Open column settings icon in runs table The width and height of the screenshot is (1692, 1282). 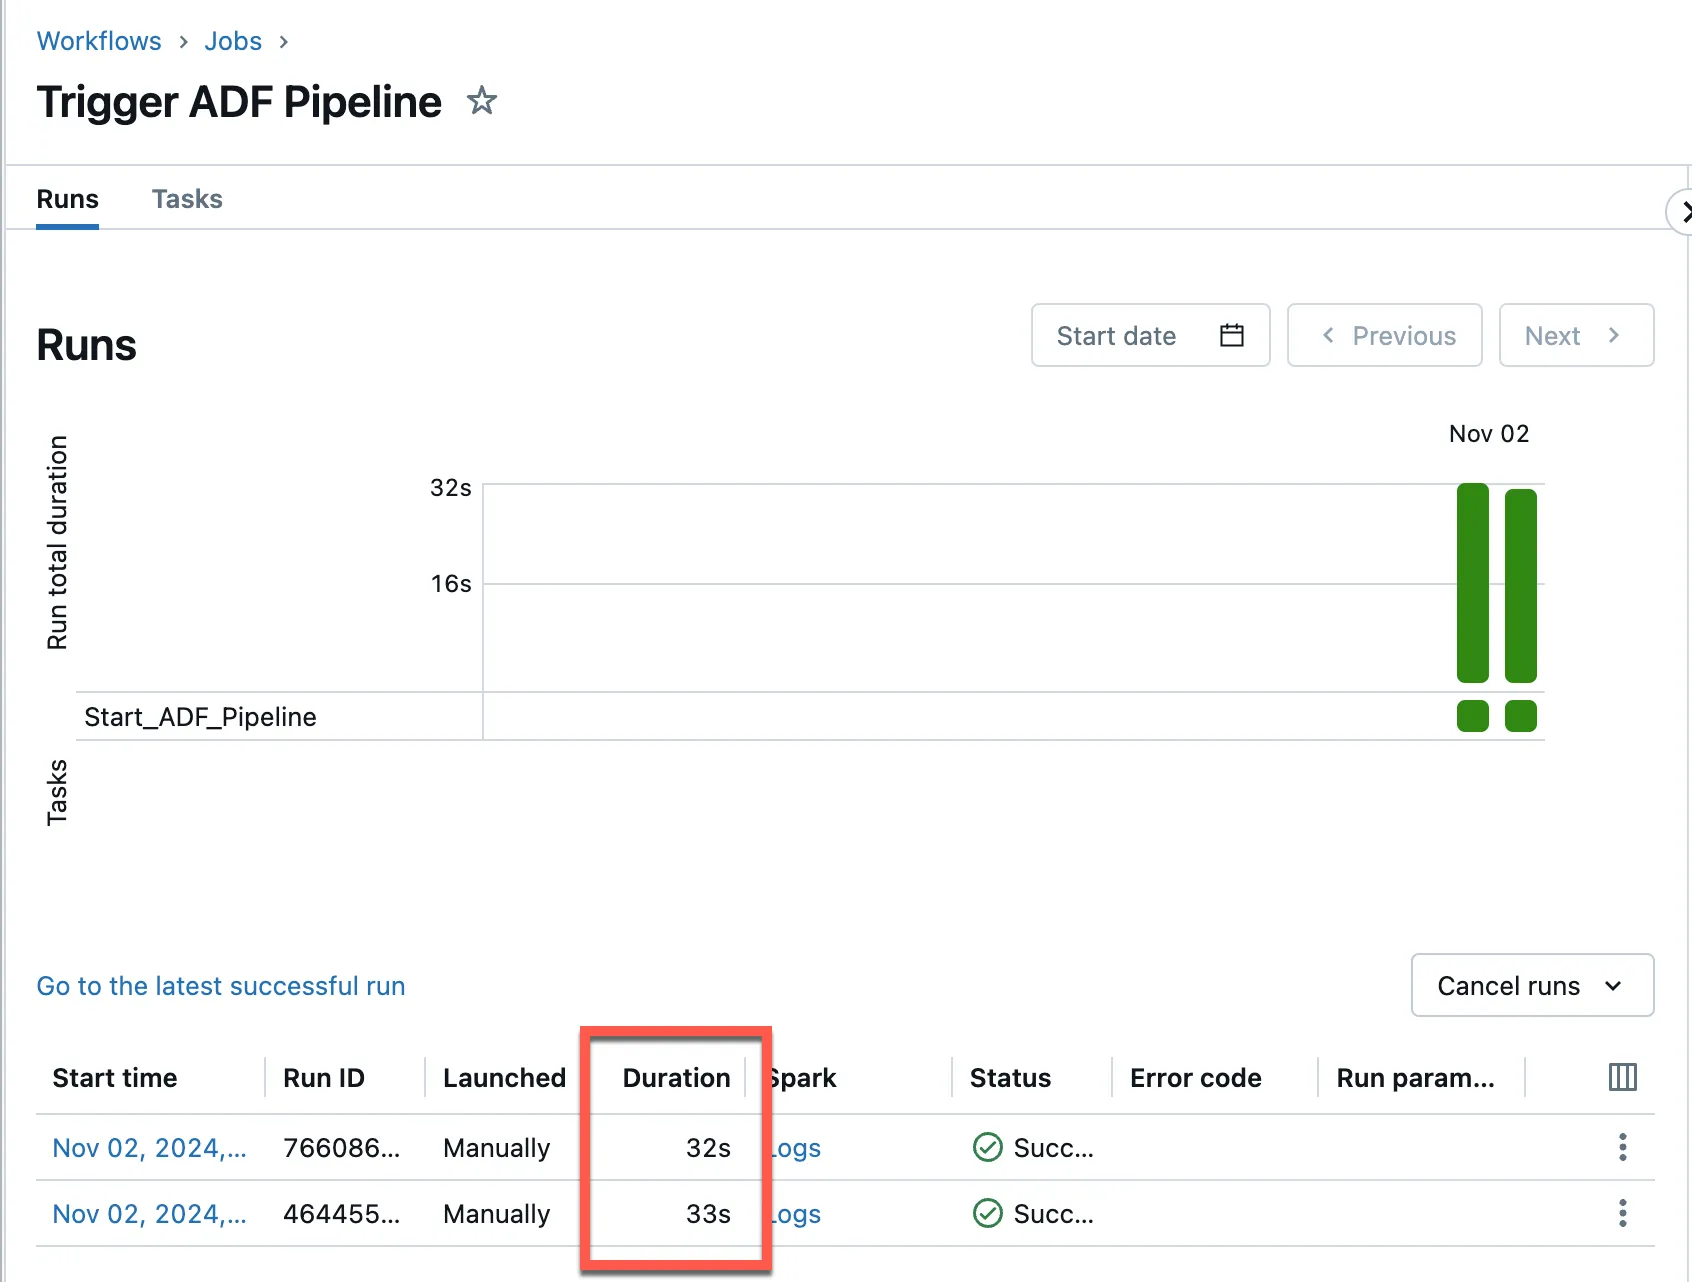(x=1622, y=1077)
